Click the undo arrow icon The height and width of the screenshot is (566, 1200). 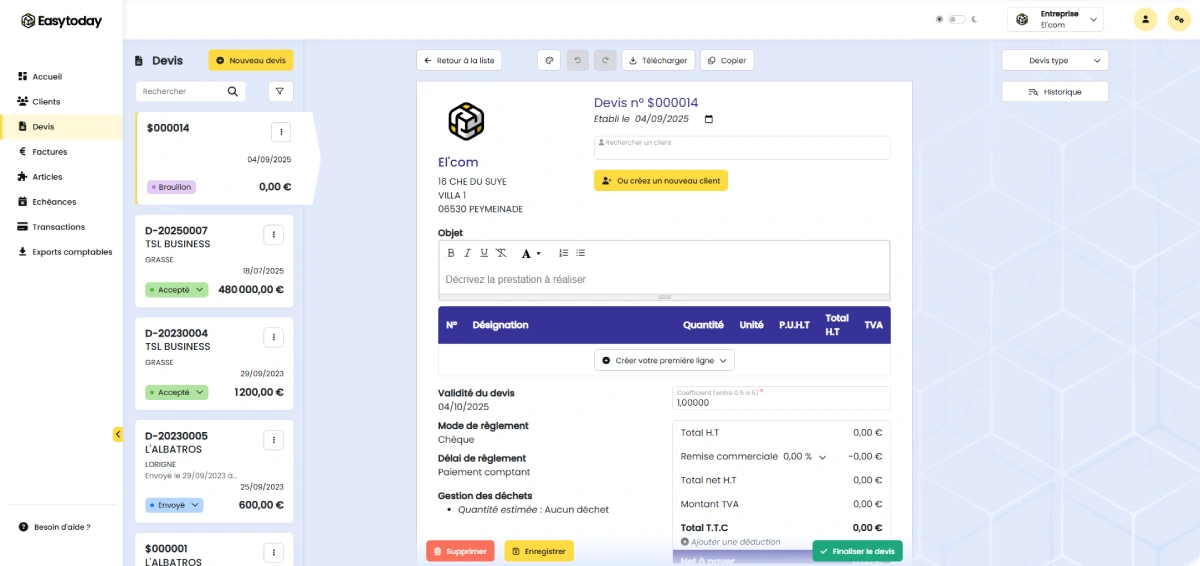[x=577, y=61]
